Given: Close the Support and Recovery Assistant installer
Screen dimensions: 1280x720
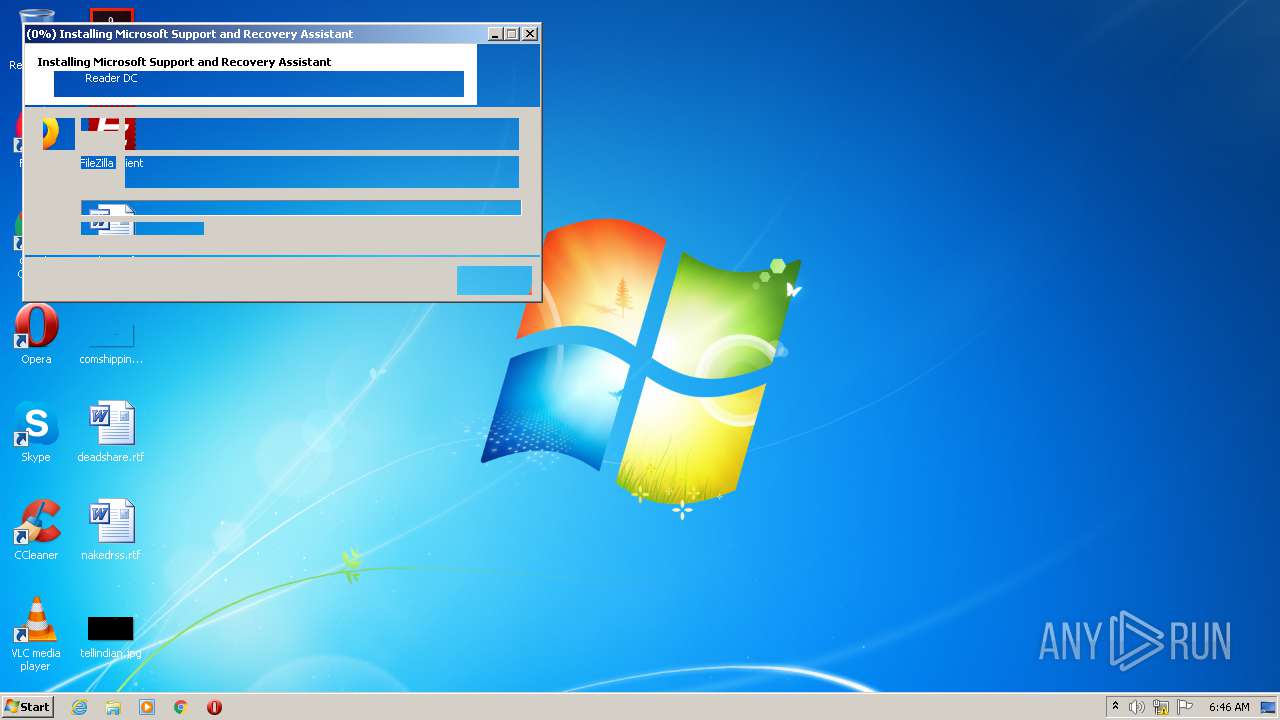Looking at the screenshot, I should (x=530, y=34).
